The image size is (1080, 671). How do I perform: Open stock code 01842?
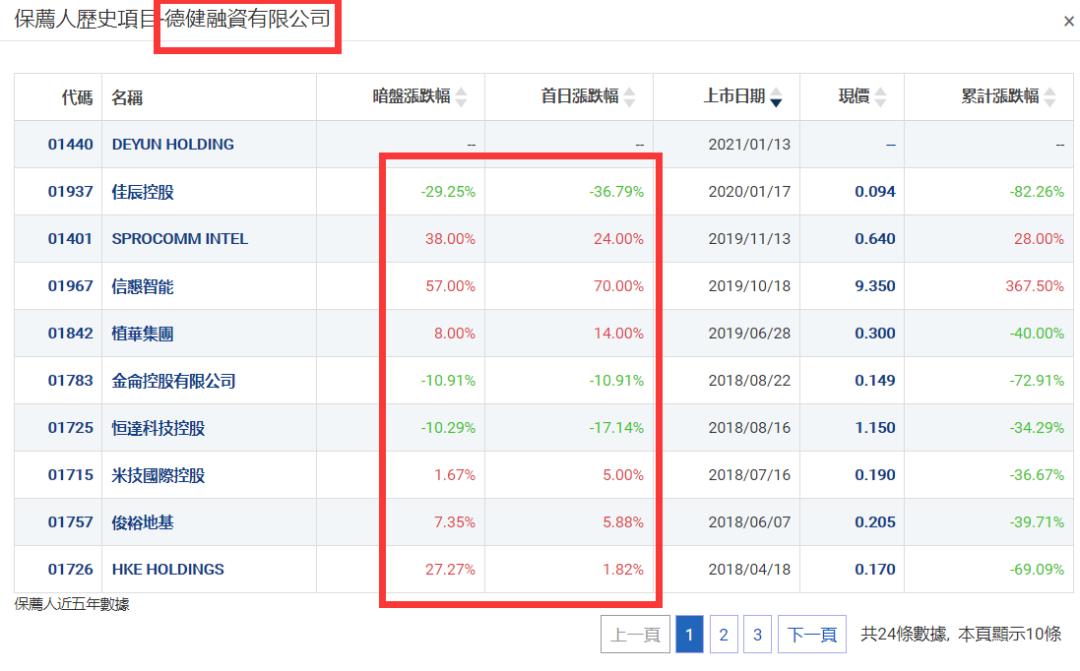[70, 333]
